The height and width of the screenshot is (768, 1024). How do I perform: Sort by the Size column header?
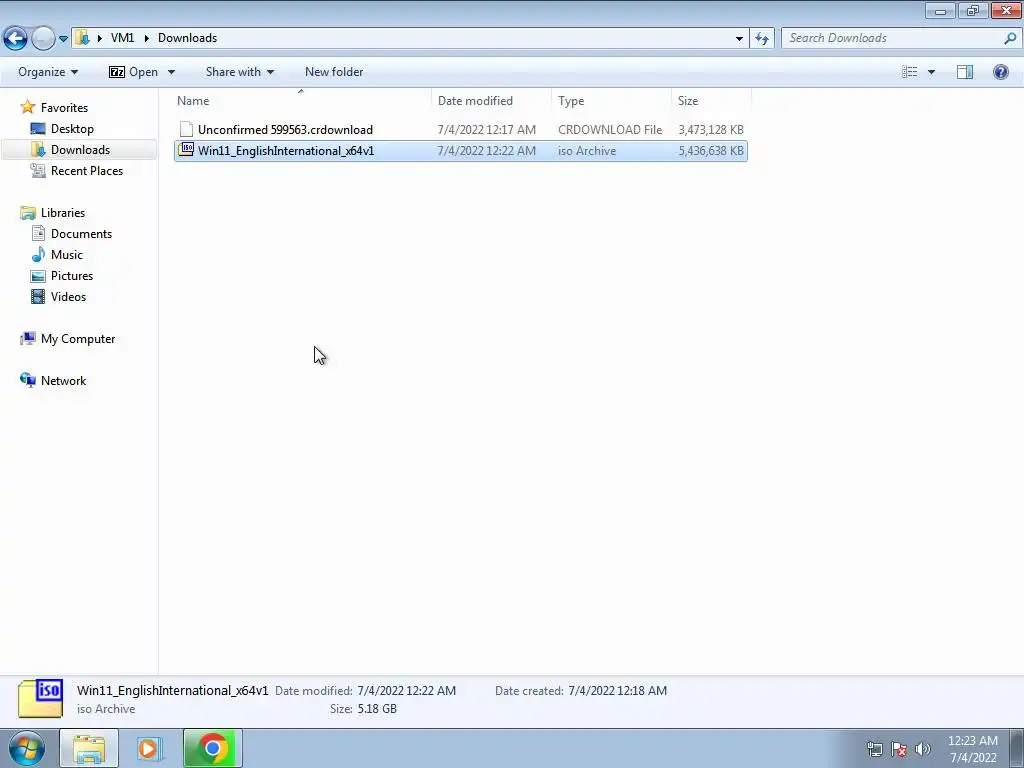pyautogui.click(x=711, y=101)
